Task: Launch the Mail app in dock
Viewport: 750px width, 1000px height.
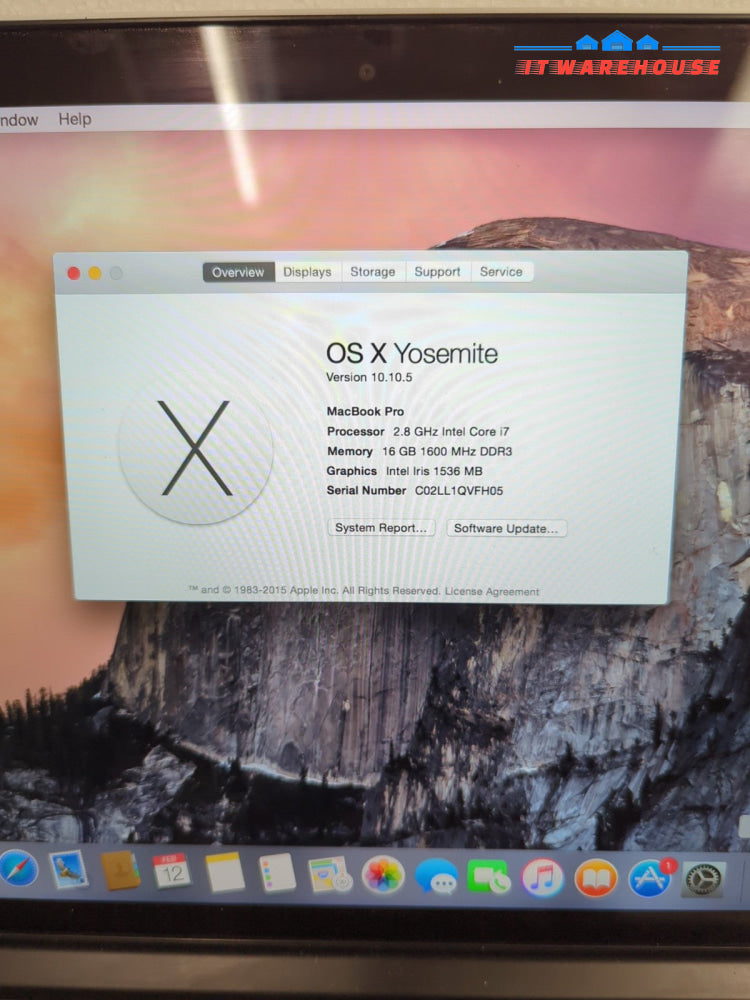Action: pos(68,870)
